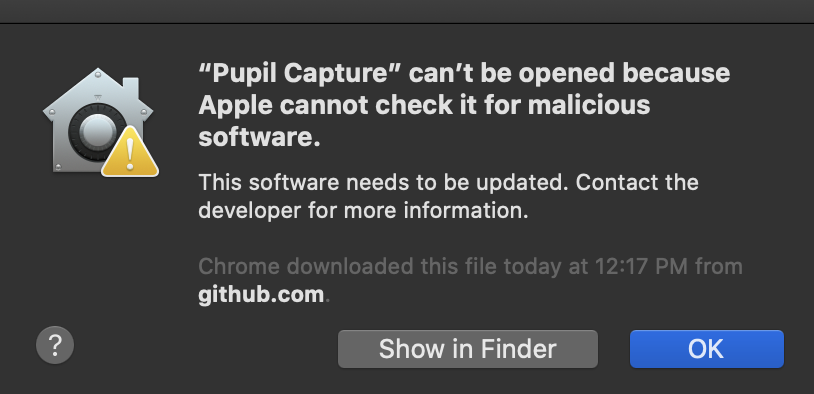Click the 12:17 PM download time text
The width and height of the screenshot is (814, 394).
point(641,267)
